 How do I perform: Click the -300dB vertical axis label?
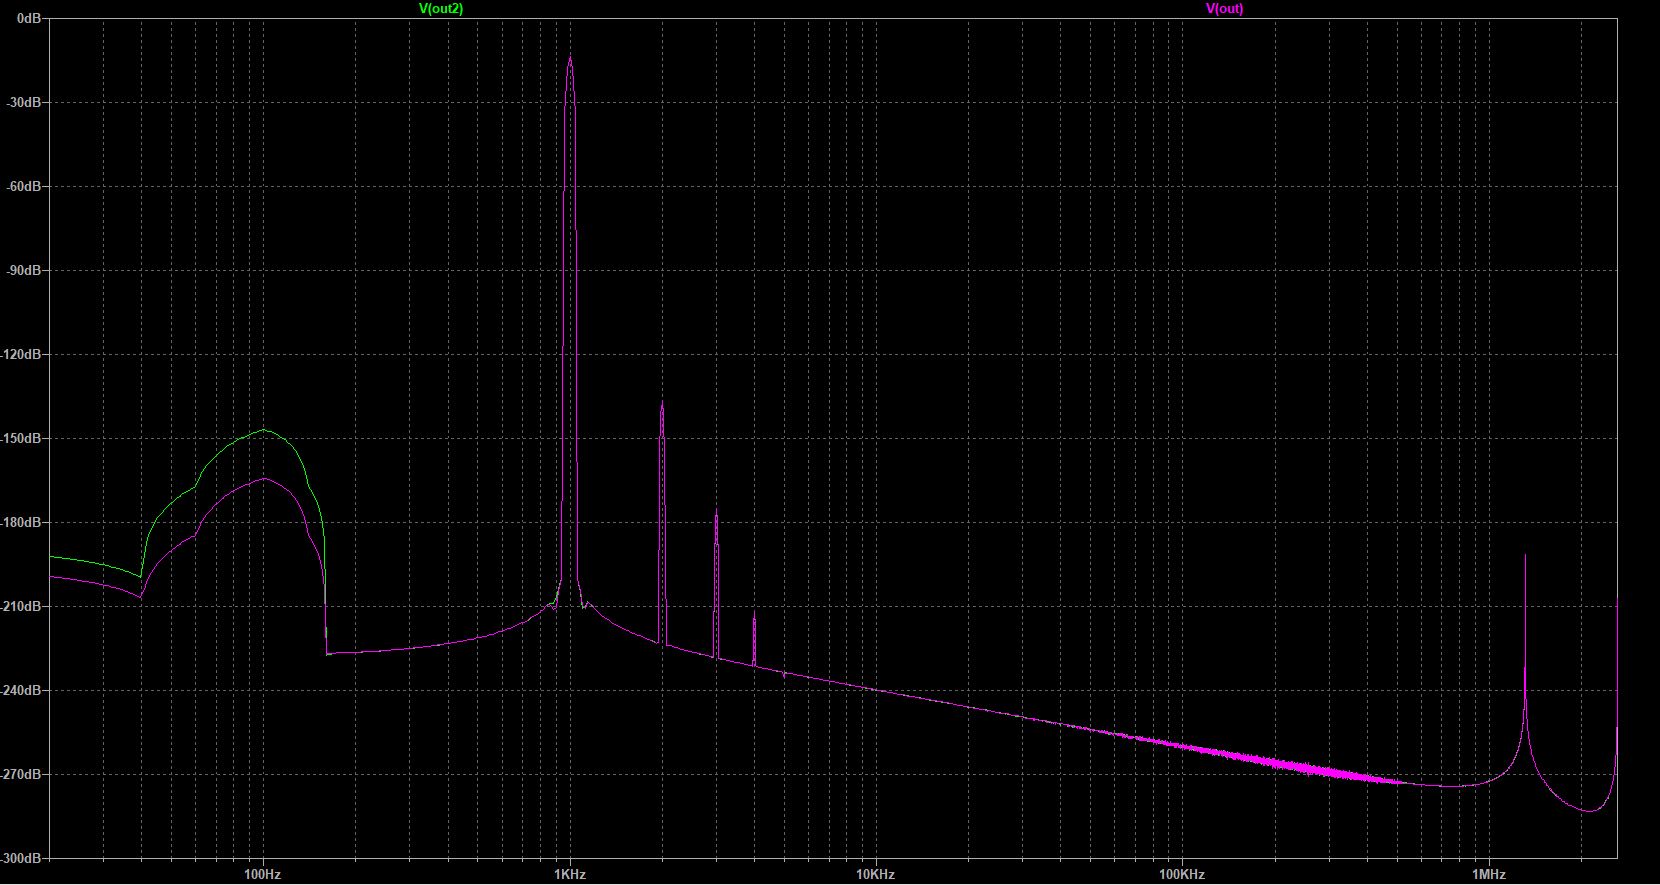point(22,858)
